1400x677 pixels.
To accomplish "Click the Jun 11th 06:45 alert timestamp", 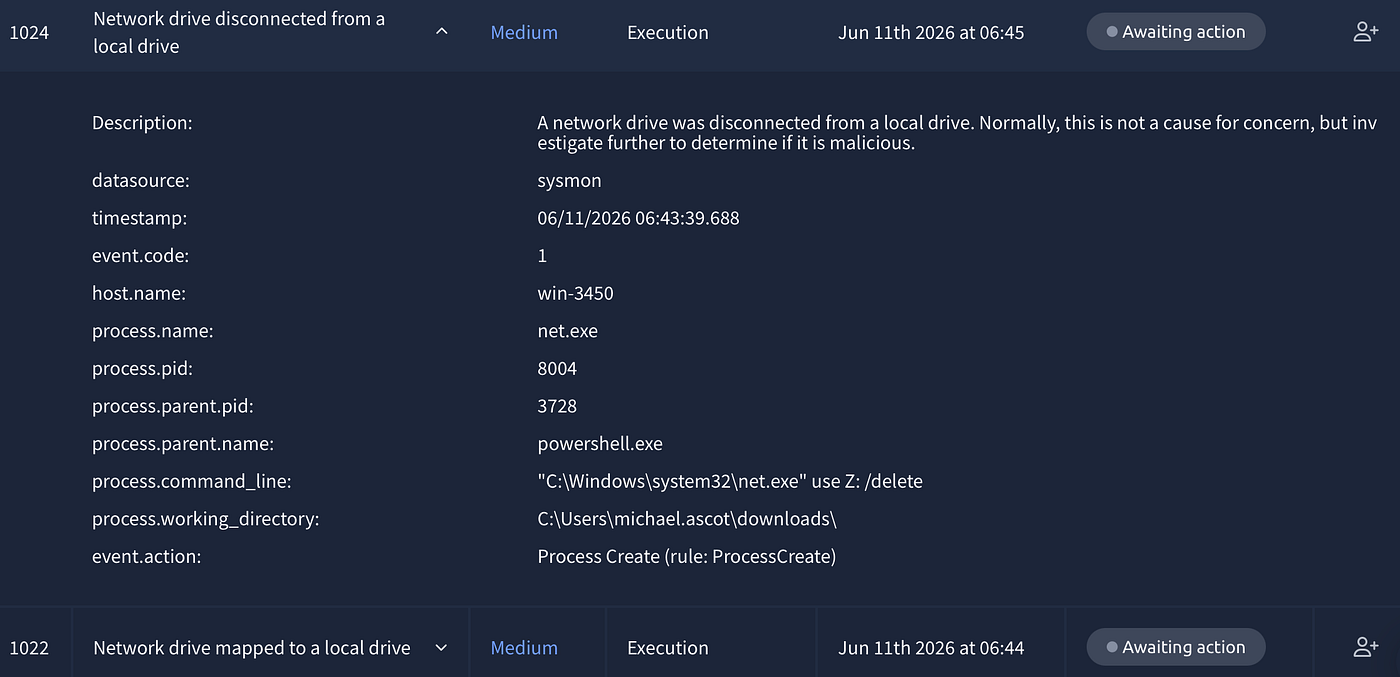I will click(931, 32).
